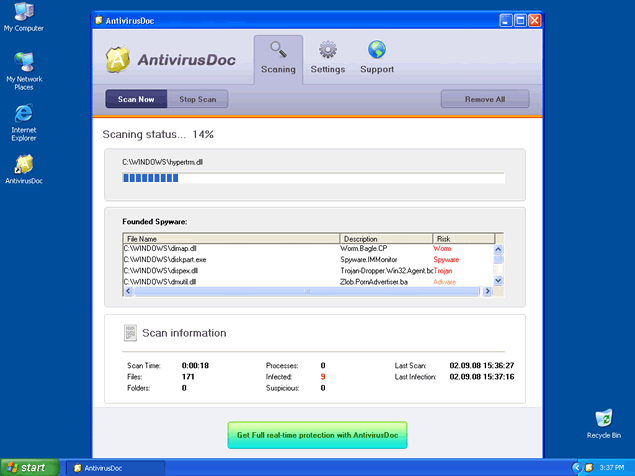This screenshot has height=476, width=635.
Task: Open the Recycle Bin
Action: 603,418
